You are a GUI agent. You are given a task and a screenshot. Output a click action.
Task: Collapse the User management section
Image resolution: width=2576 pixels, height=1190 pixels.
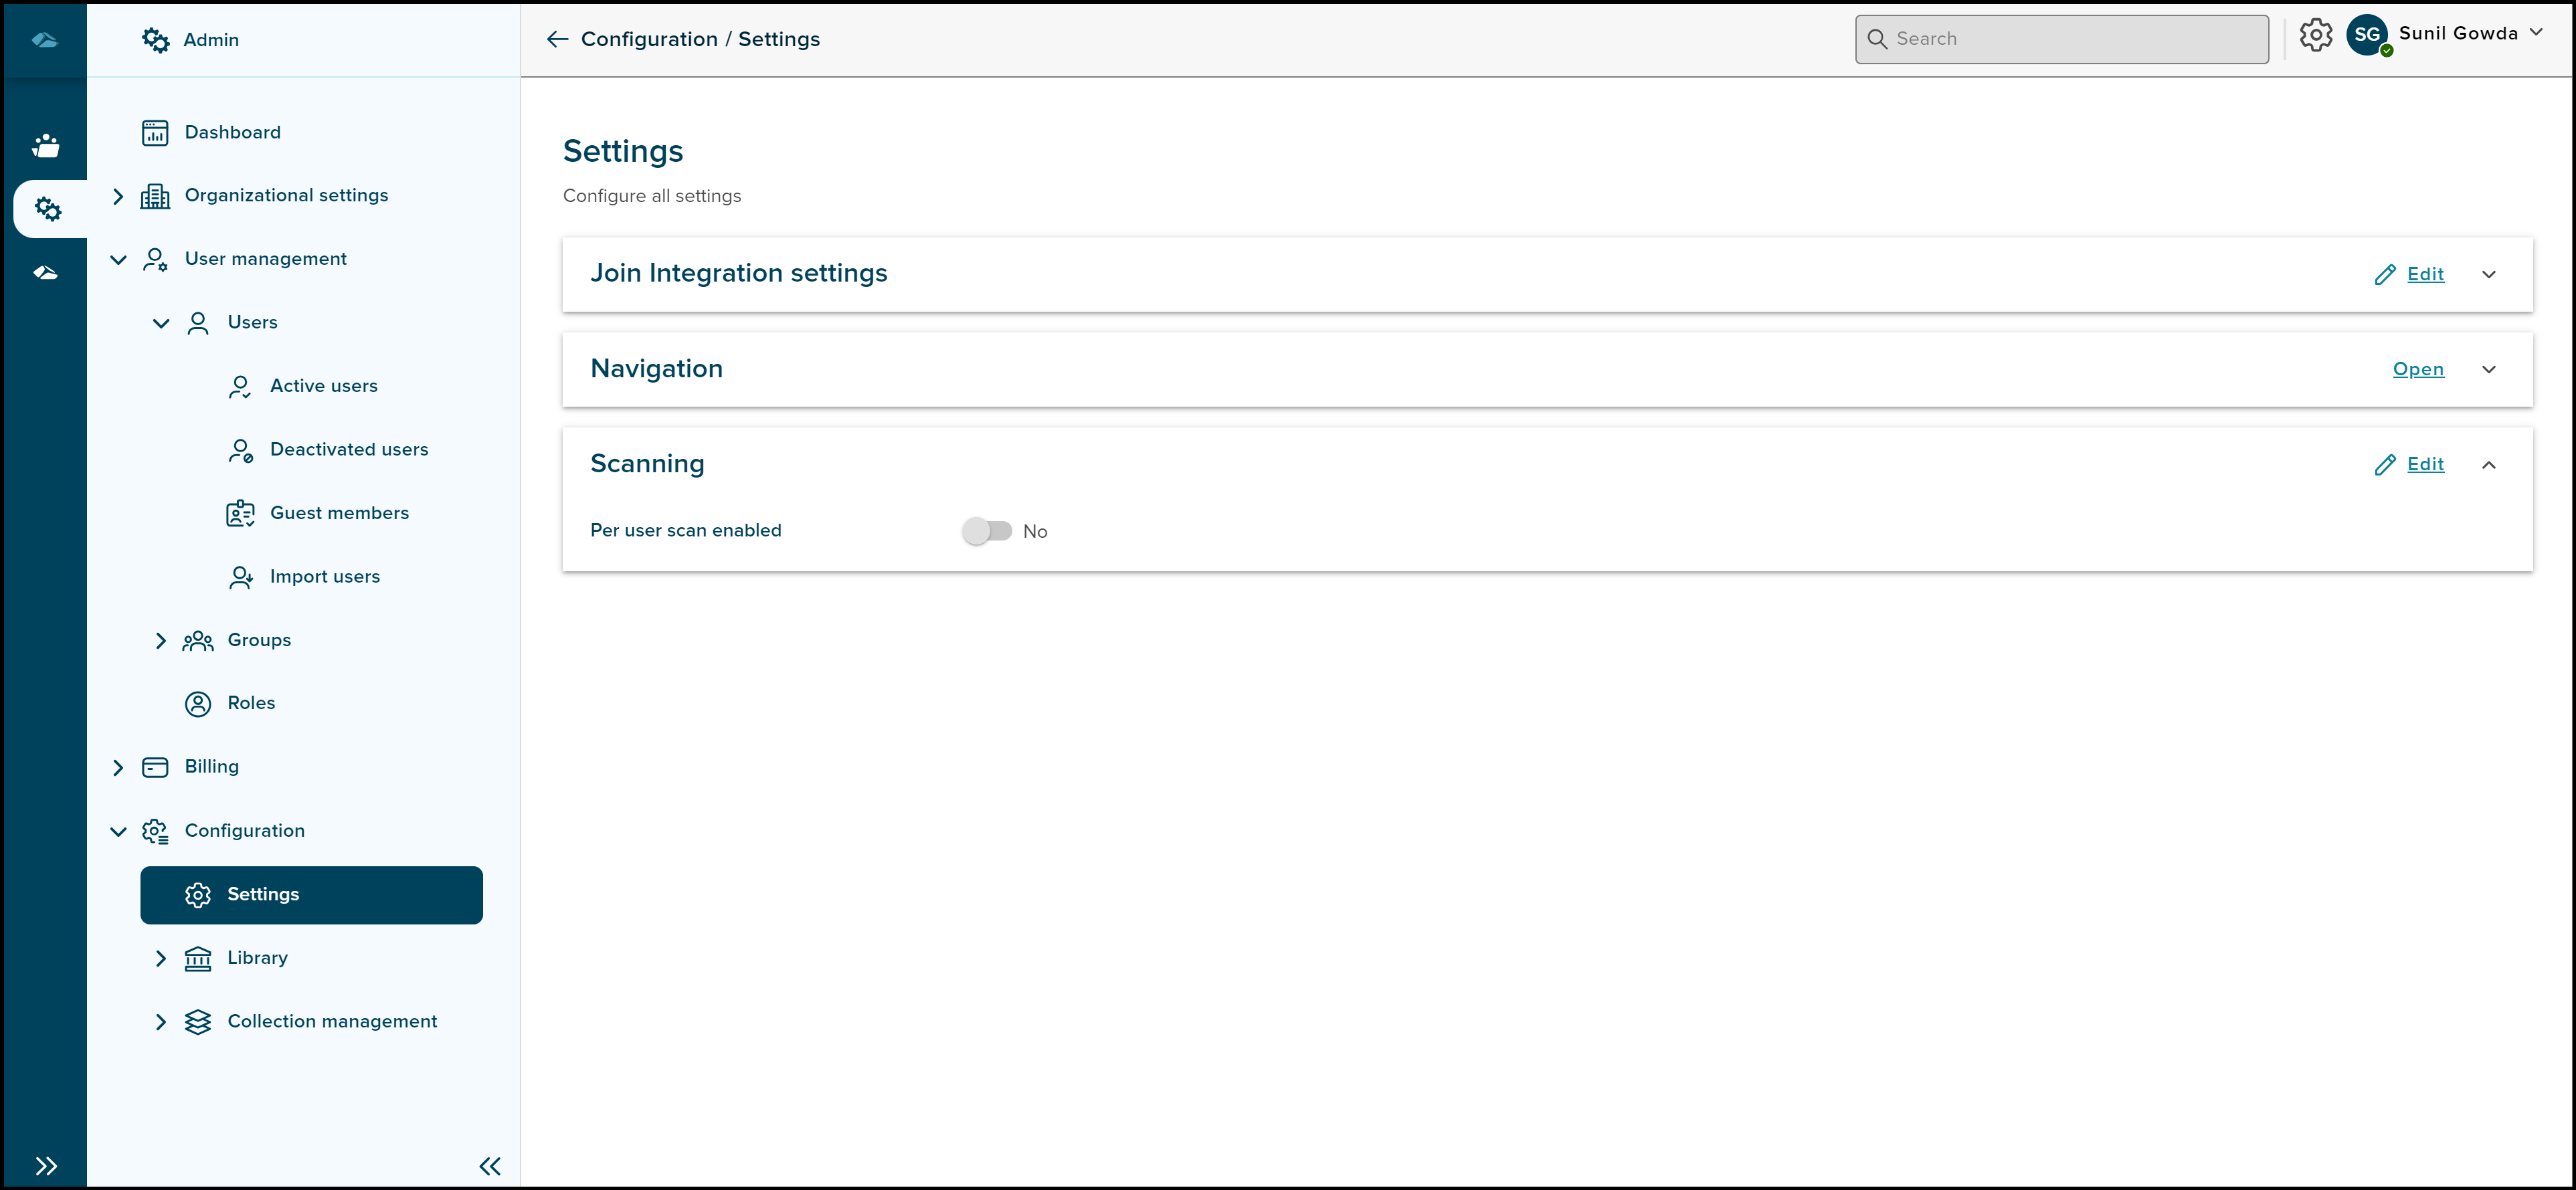coord(118,259)
